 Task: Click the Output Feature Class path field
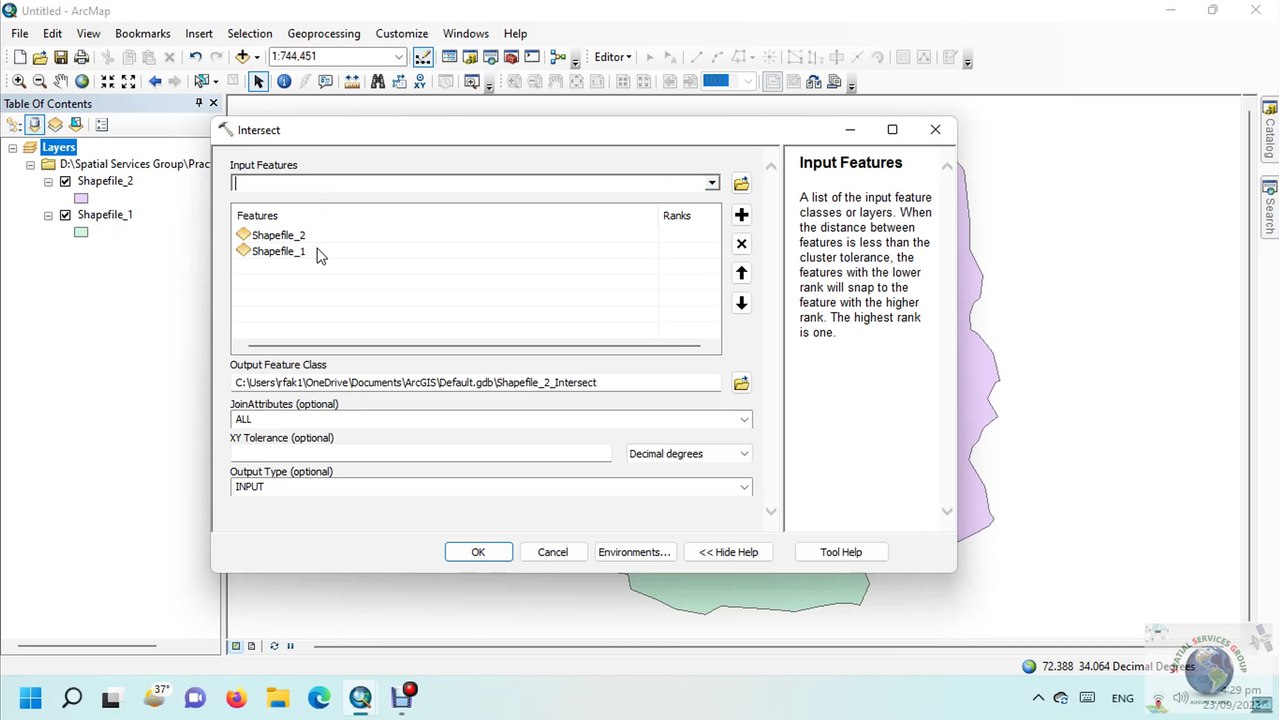[476, 383]
